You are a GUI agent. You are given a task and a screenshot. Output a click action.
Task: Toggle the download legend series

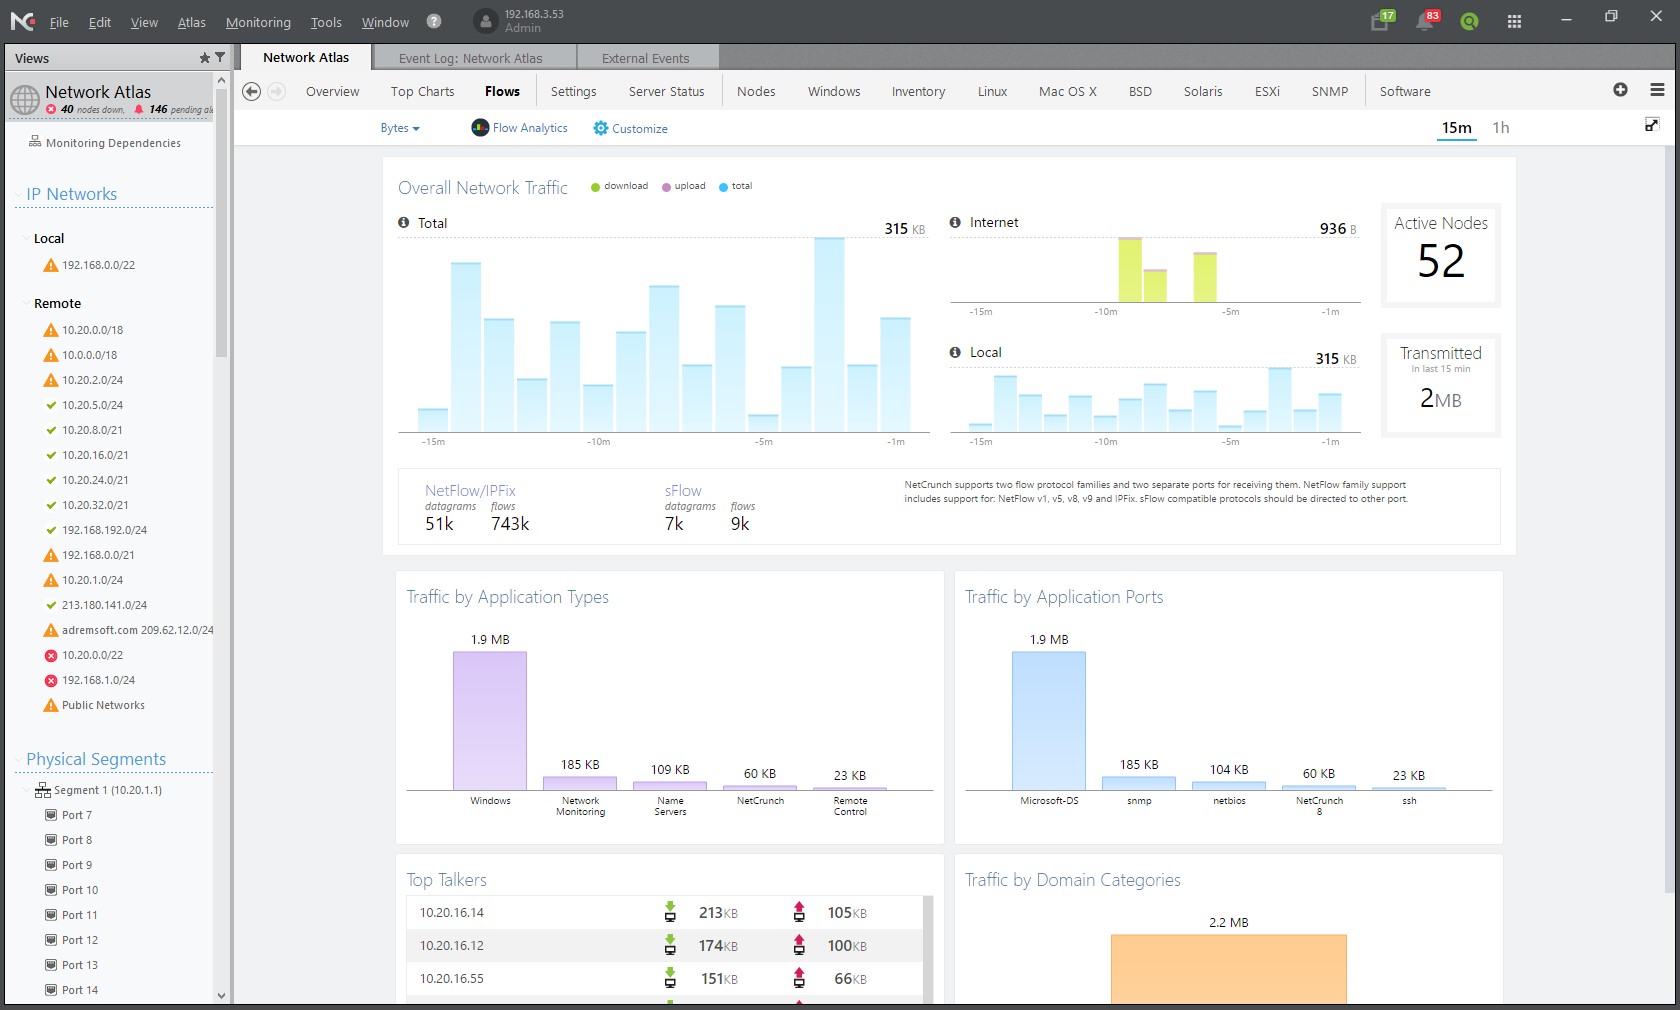pos(620,186)
